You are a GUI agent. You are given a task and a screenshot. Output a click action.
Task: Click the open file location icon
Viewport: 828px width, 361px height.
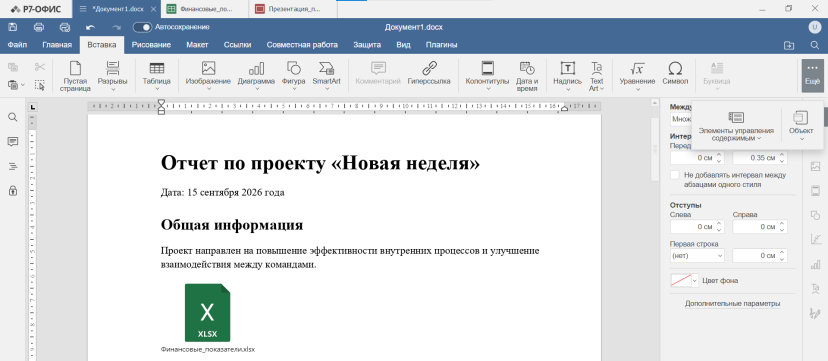(x=789, y=45)
